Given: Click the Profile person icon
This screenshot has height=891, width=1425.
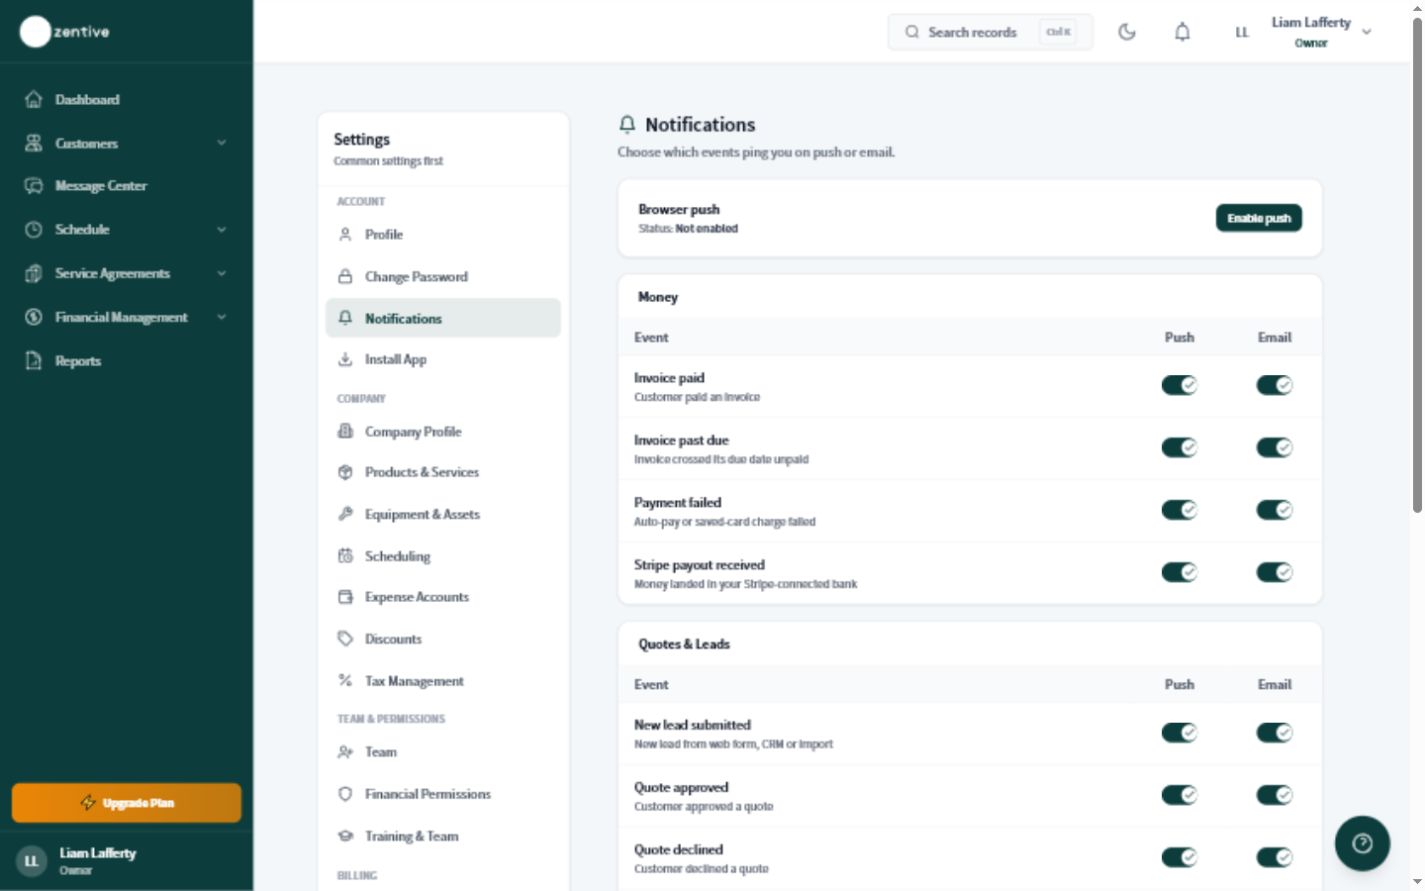Looking at the screenshot, I should point(345,234).
